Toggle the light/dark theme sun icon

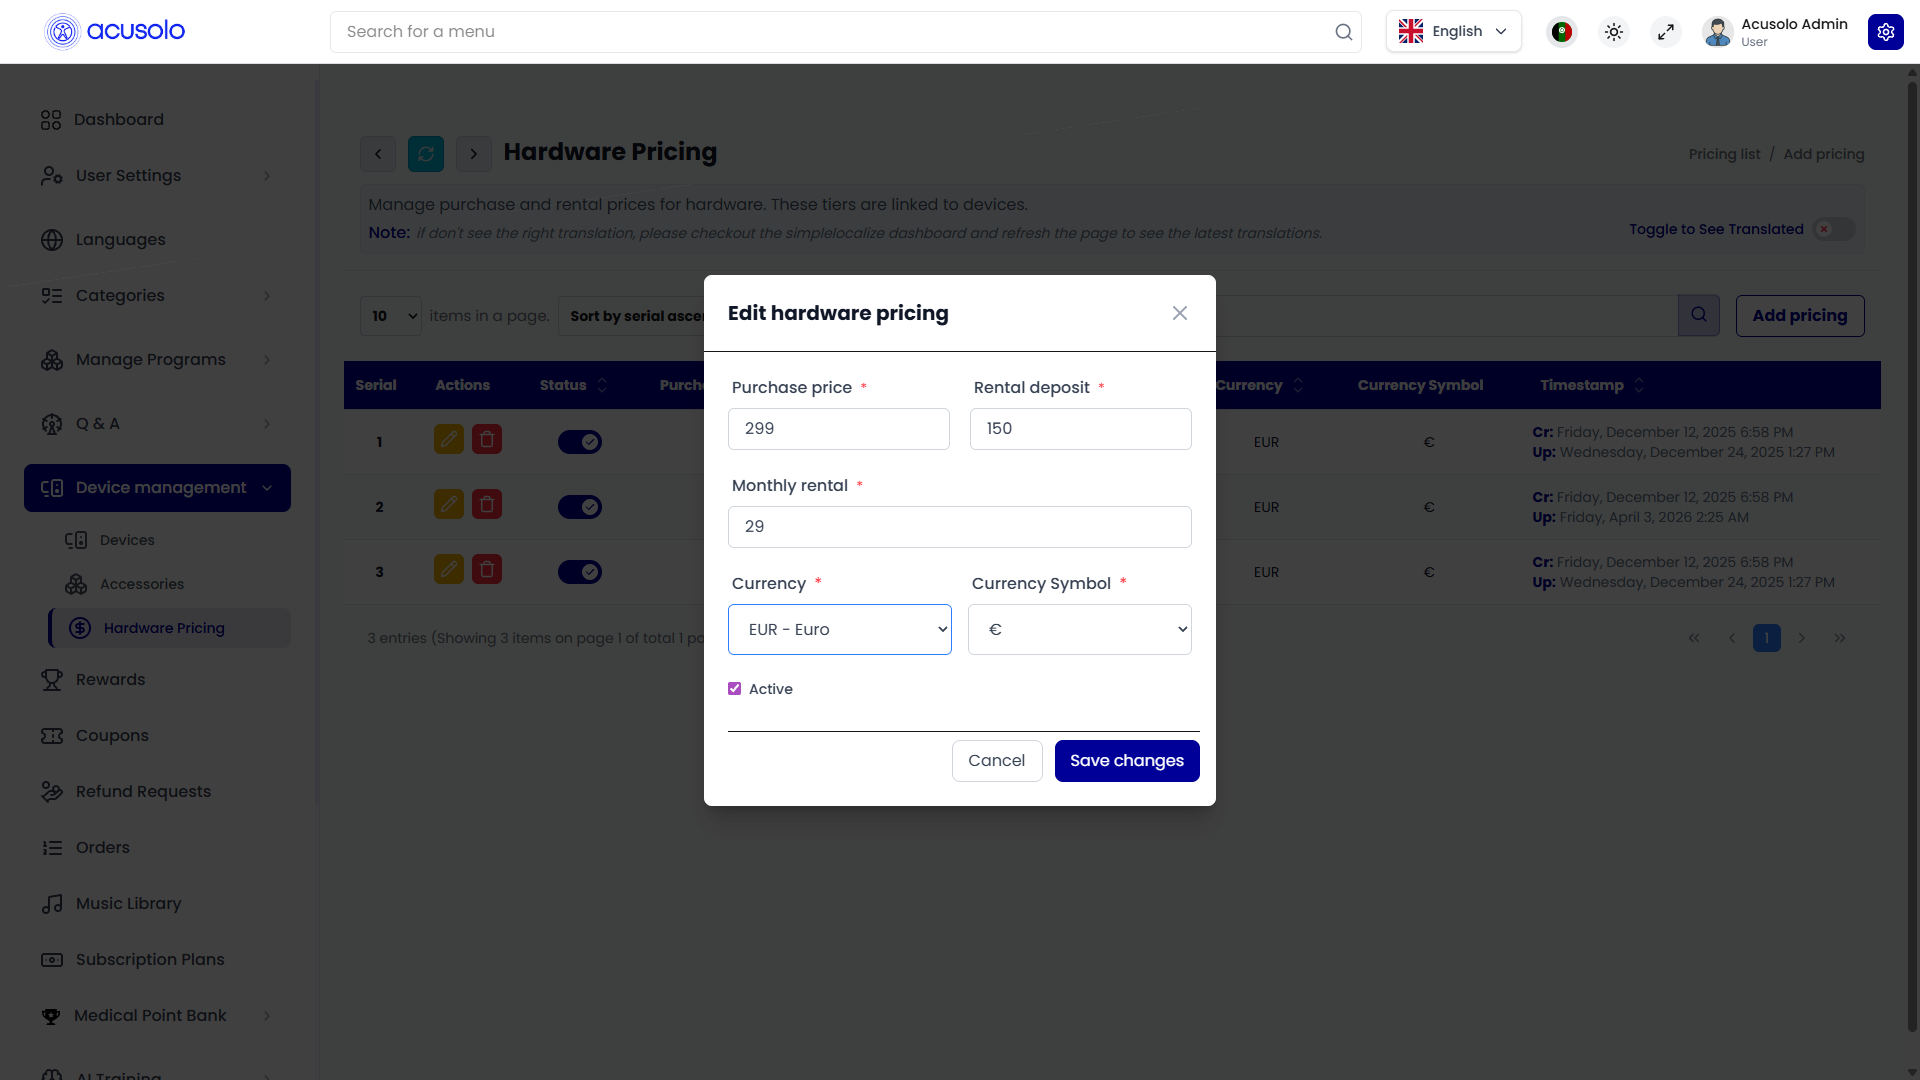(1613, 32)
